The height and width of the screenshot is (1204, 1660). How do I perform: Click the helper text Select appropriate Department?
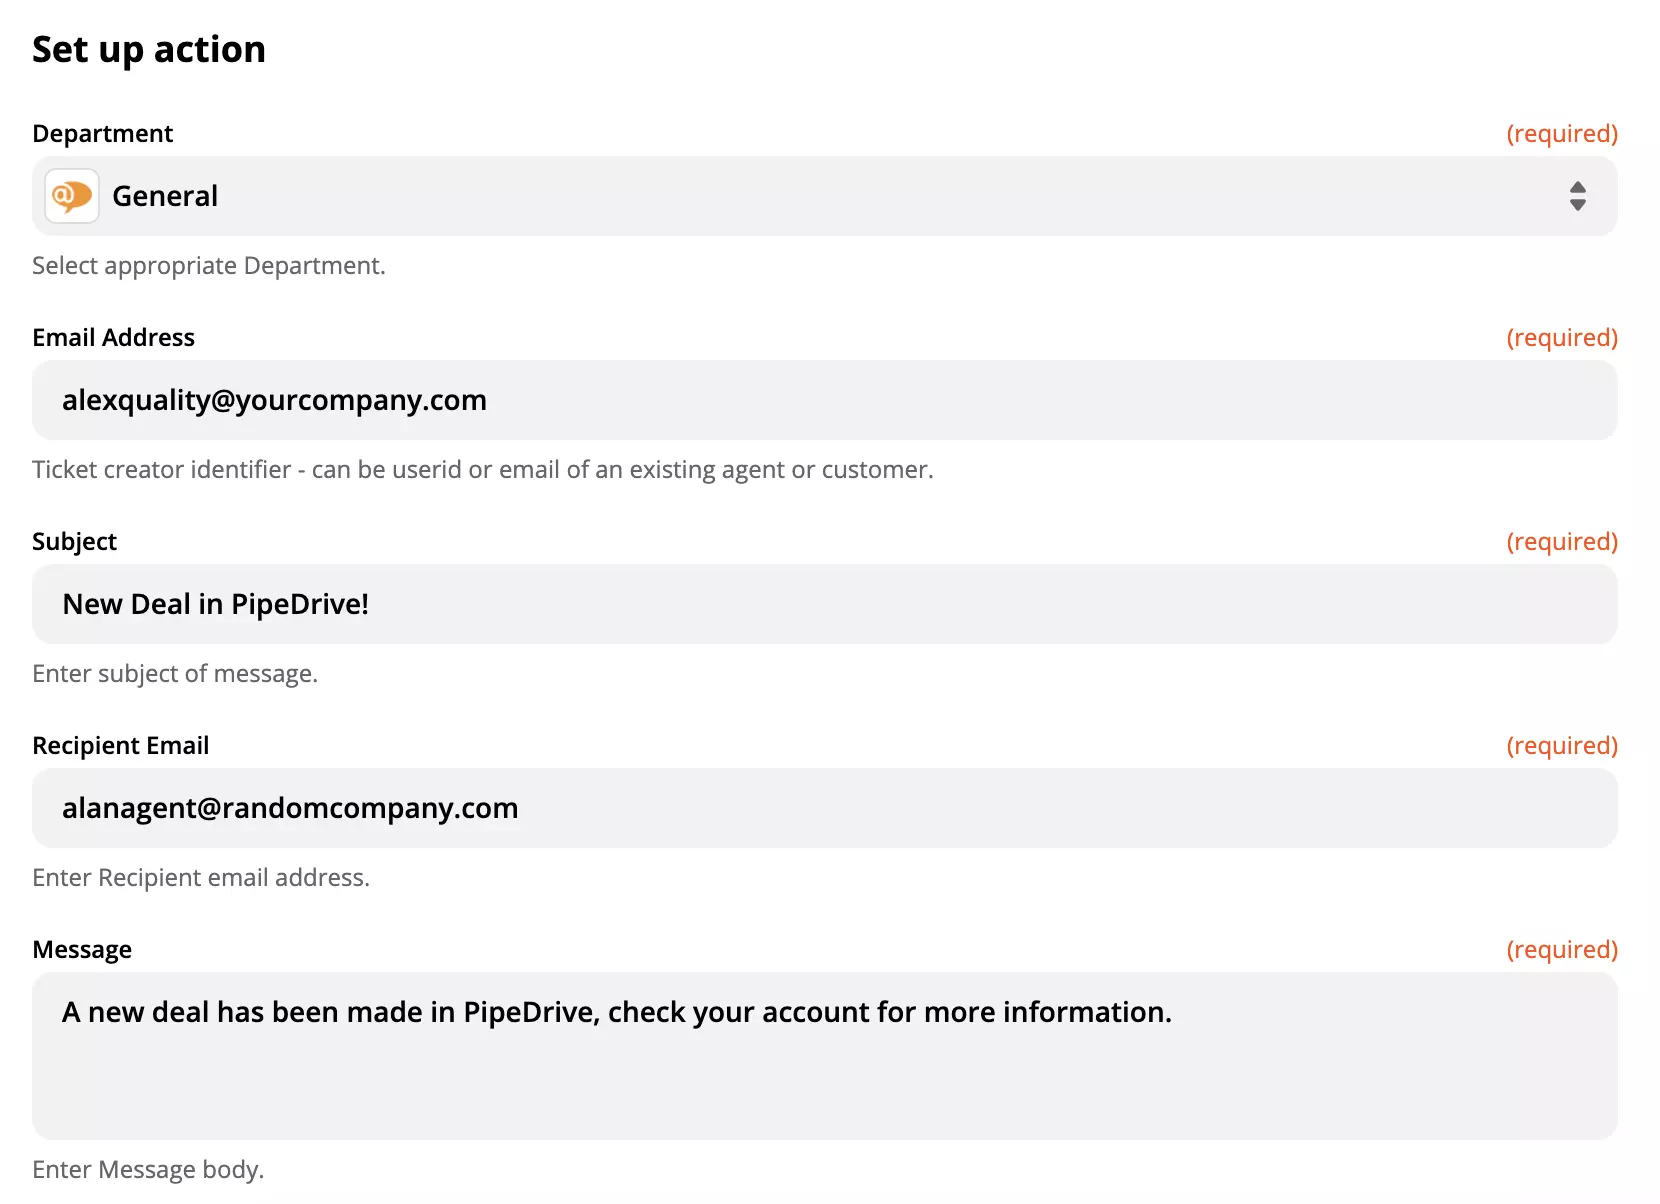coord(208,265)
